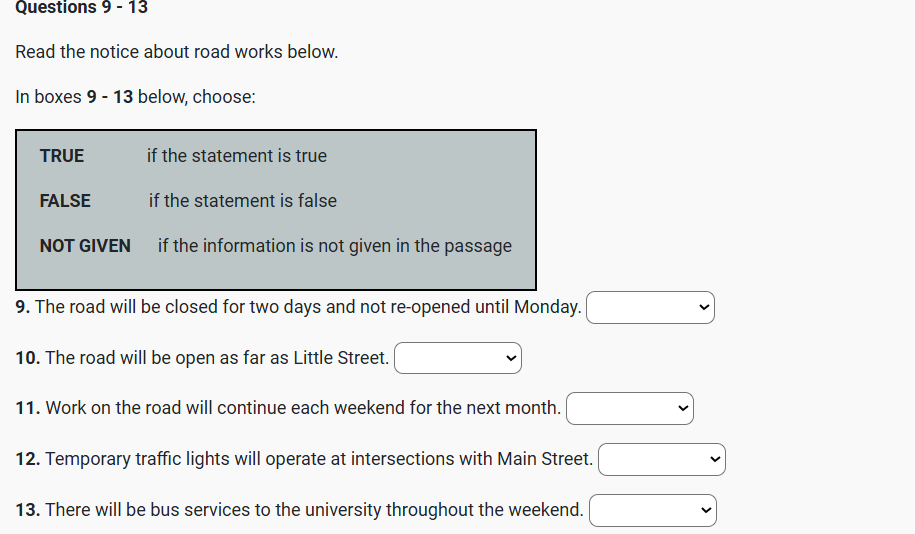Click the 'In boxes 9 - 13 below, choose:' line
This screenshot has height=534, width=915.
(x=135, y=97)
